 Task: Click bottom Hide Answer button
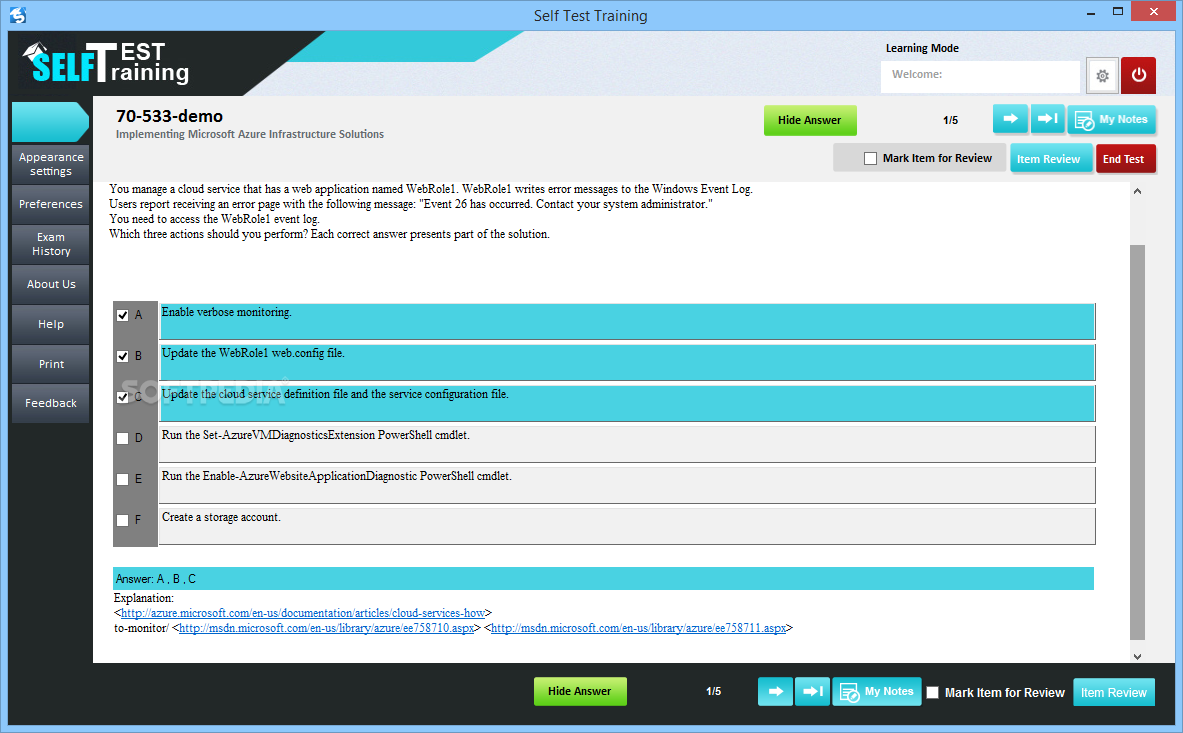tap(579, 692)
